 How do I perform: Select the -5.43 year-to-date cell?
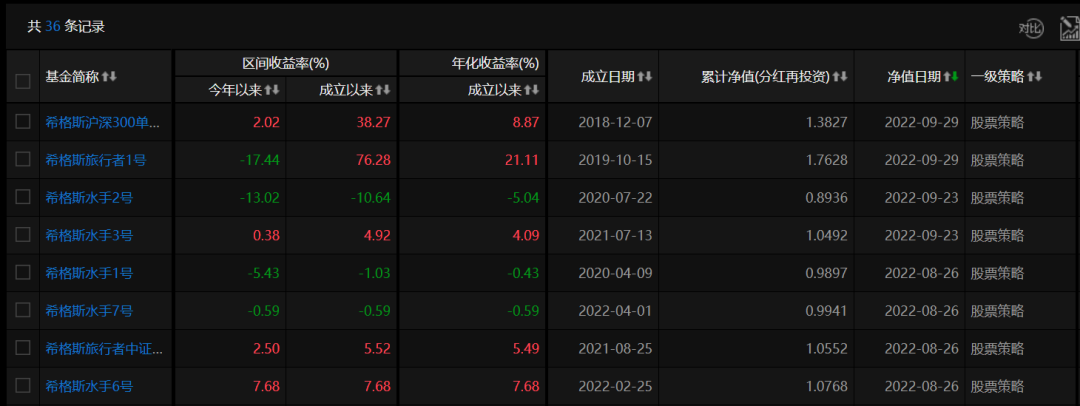(x=264, y=274)
